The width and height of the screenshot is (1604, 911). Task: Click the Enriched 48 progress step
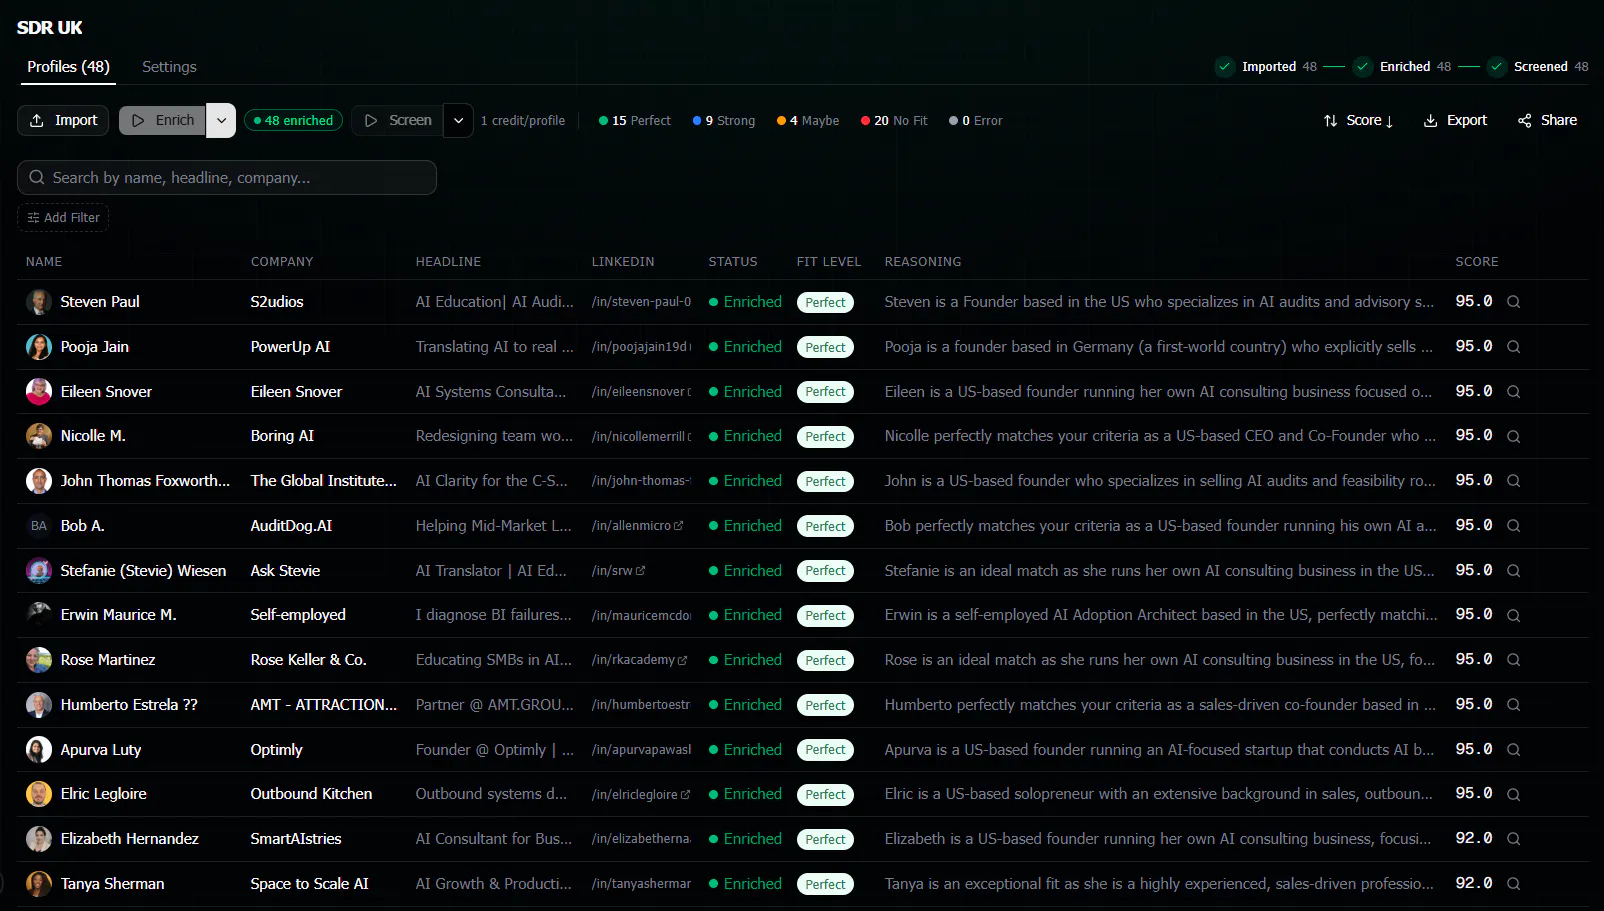pyautogui.click(x=1402, y=67)
